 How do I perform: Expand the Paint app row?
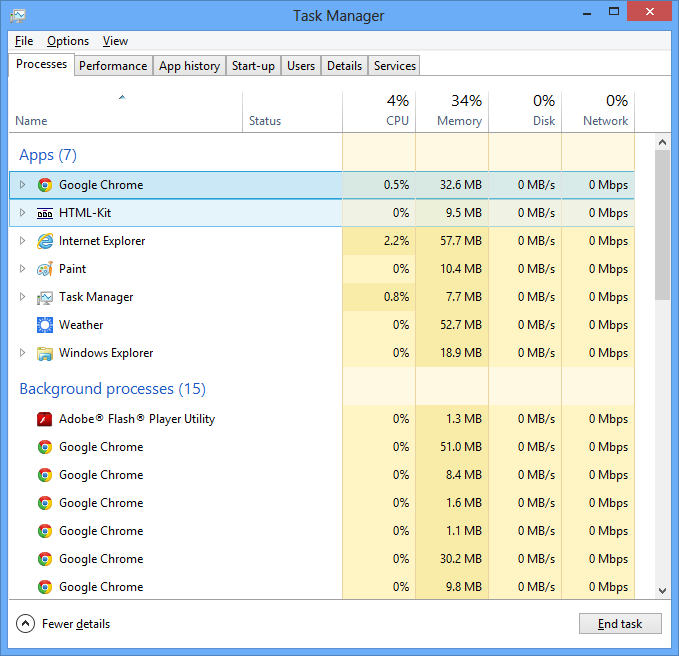pyautogui.click(x=23, y=269)
